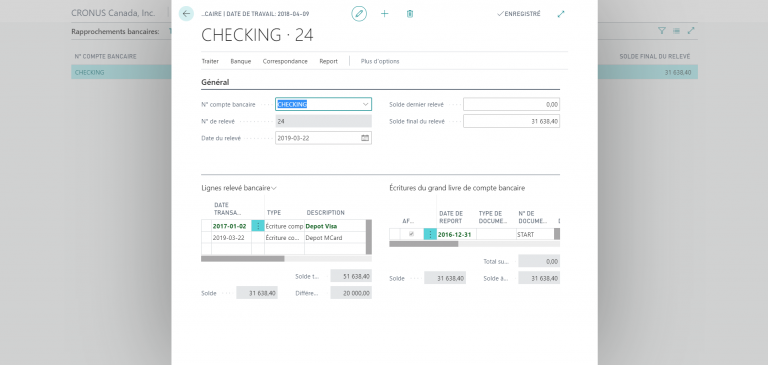768x365 pixels.
Task: Open the N° compte bancaire dropdown
Action: [x=366, y=104]
